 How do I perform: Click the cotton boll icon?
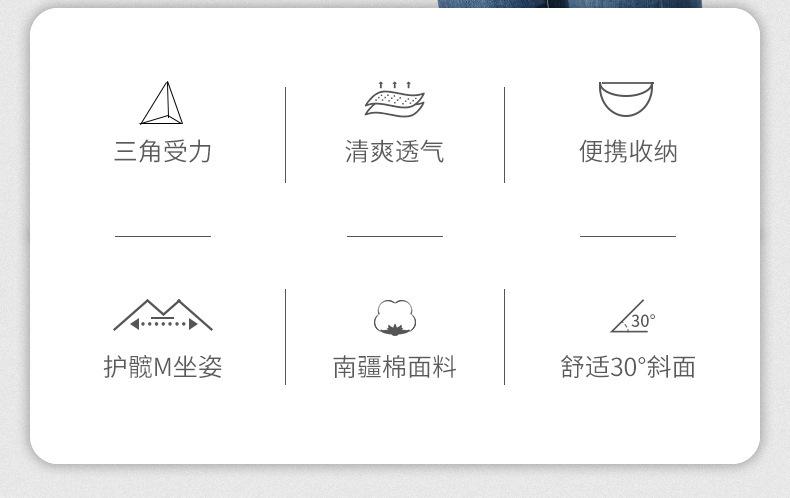tap(395, 318)
